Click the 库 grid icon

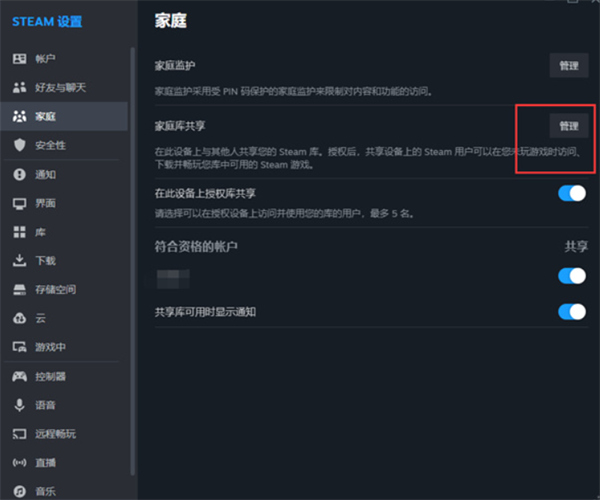20,232
